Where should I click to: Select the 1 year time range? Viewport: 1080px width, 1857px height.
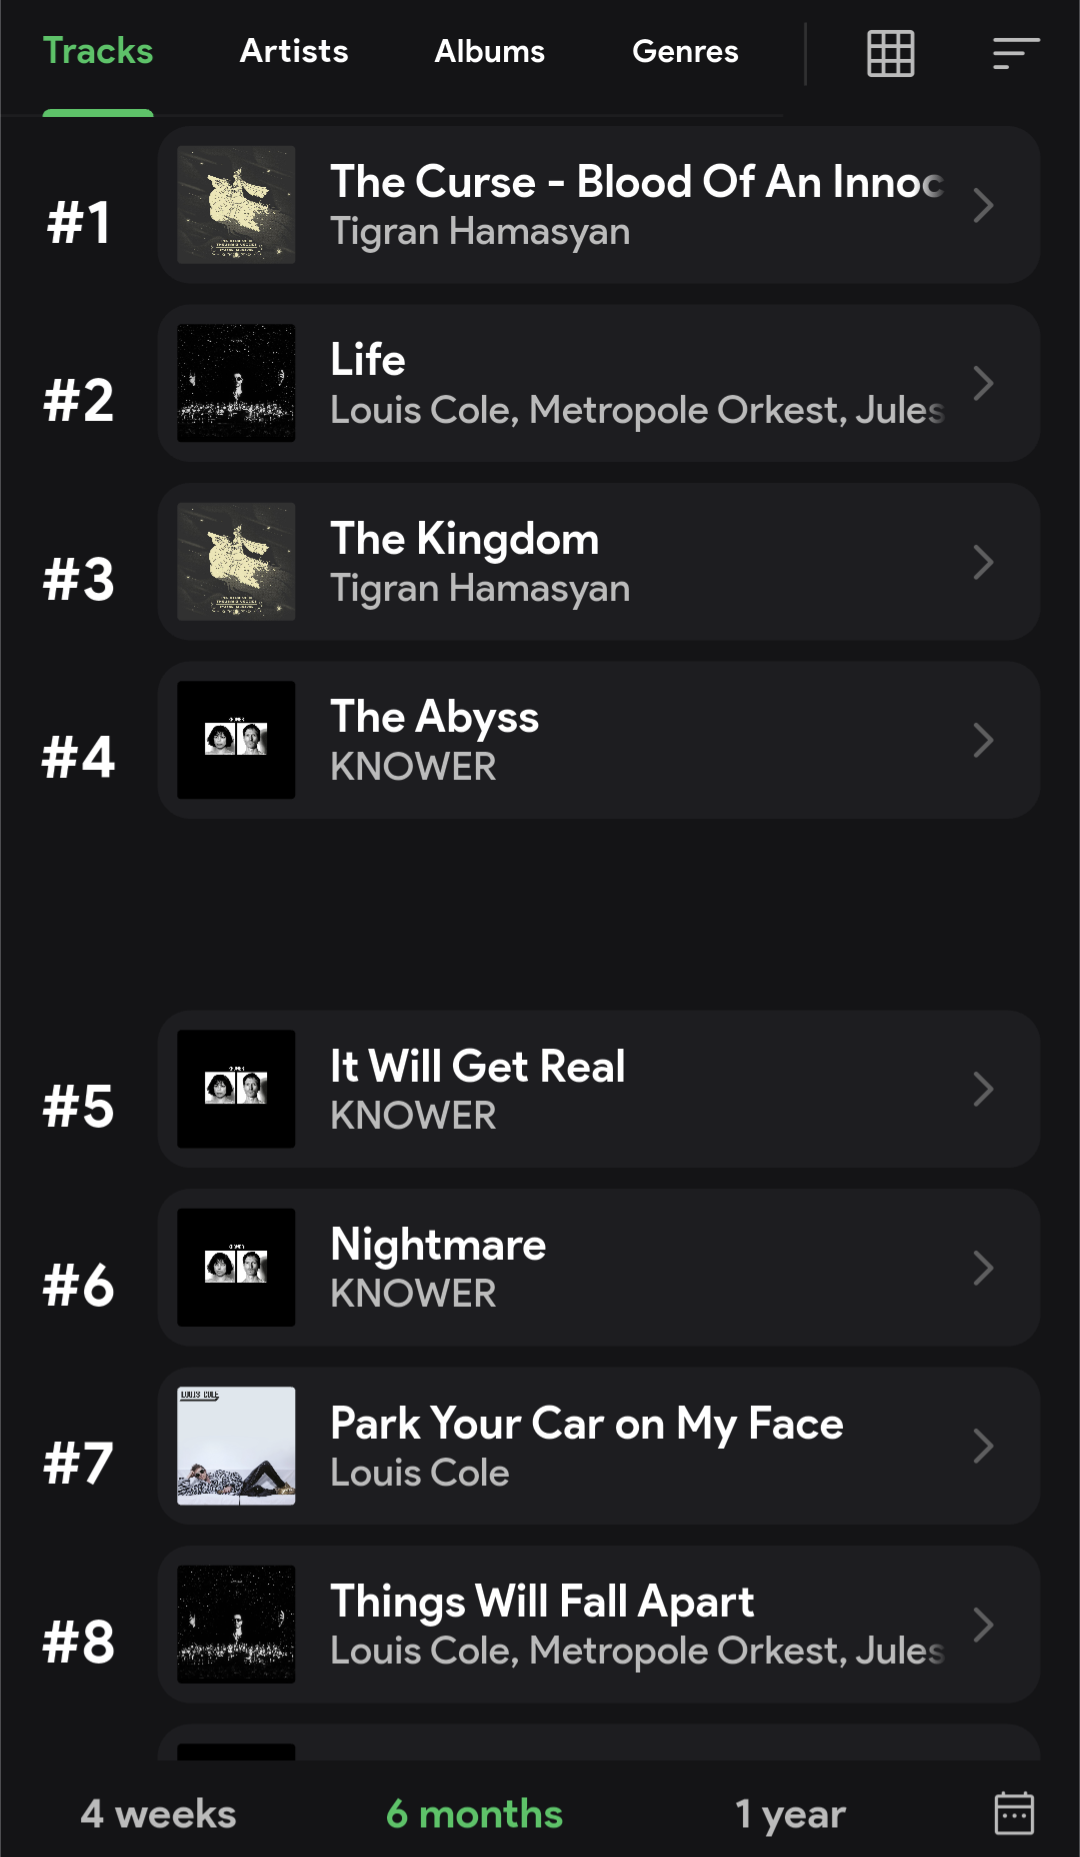point(790,1813)
